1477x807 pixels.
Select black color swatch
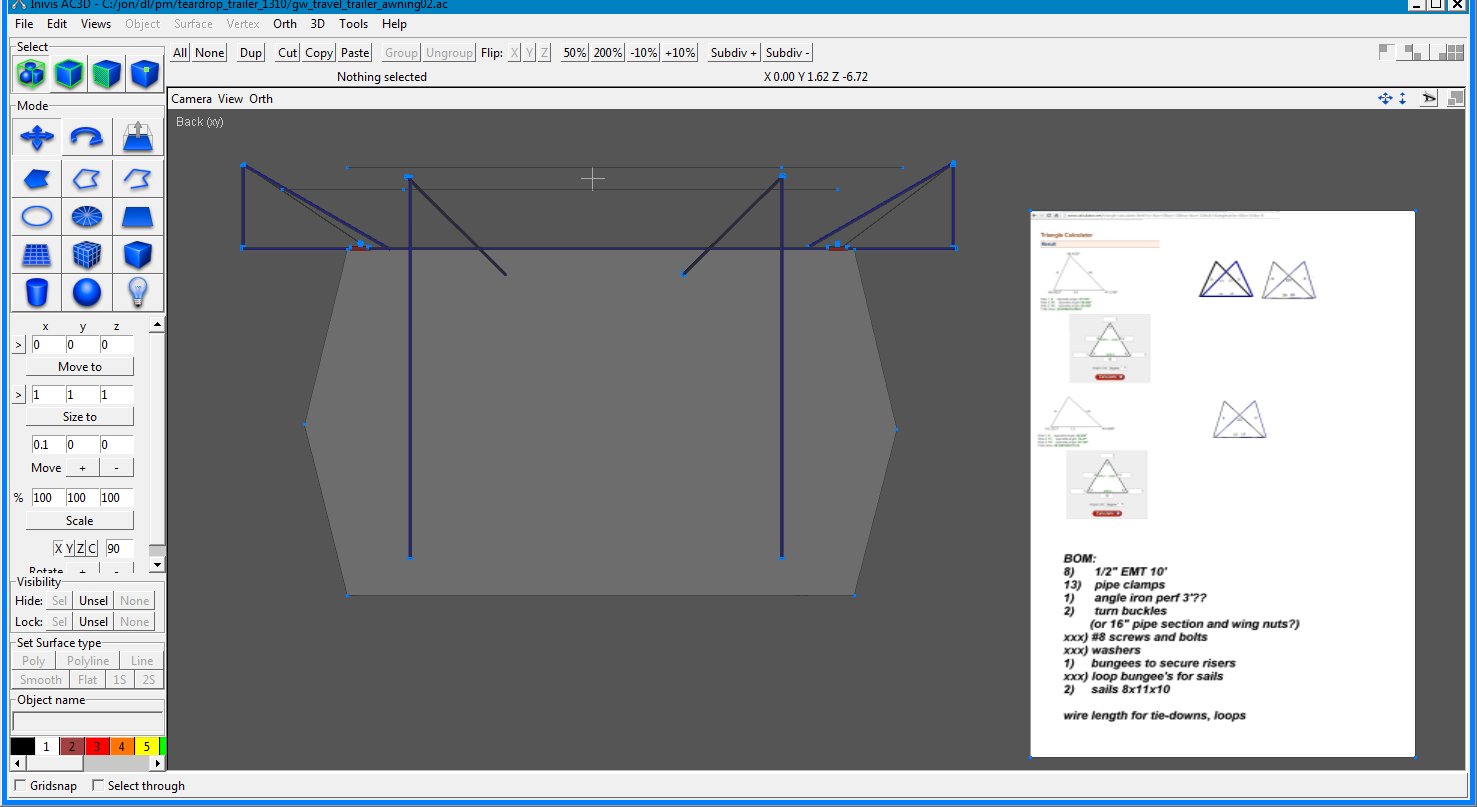[x=22, y=746]
